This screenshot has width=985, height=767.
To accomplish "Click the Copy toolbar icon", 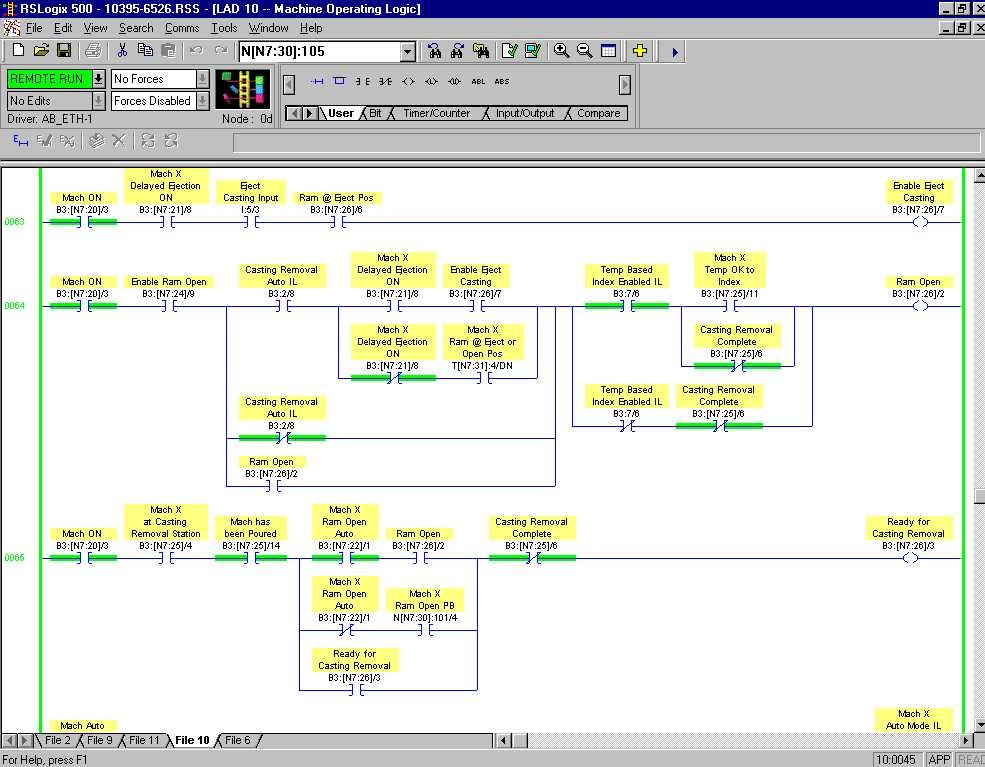I will point(145,51).
